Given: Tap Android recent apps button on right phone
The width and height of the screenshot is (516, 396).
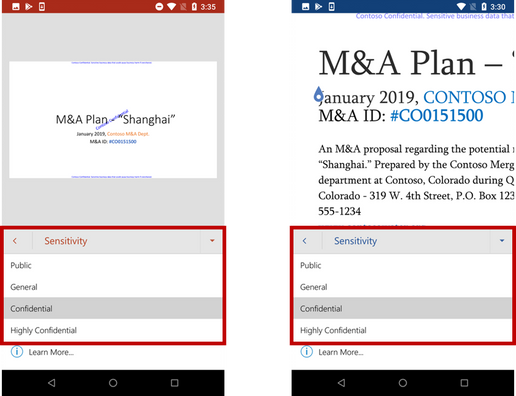Looking at the screenshot, I should 464,383.
